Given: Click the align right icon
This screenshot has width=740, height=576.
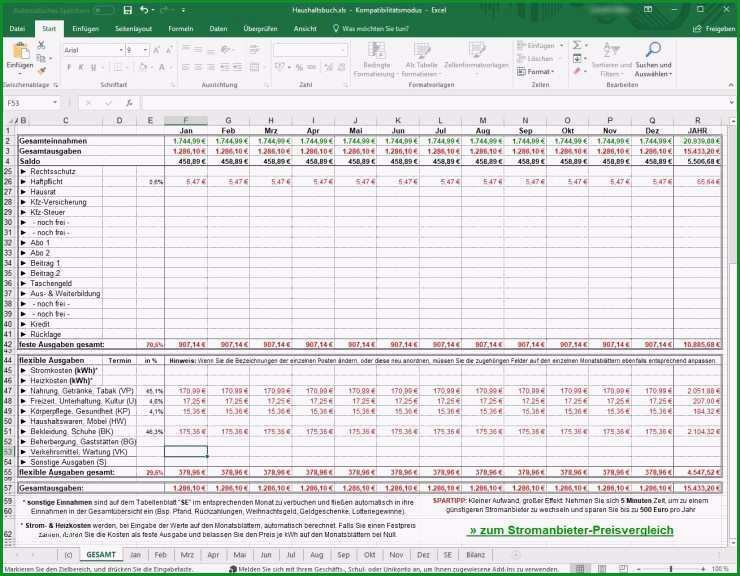Looking at the screenshot, I should tap(211, 68).
